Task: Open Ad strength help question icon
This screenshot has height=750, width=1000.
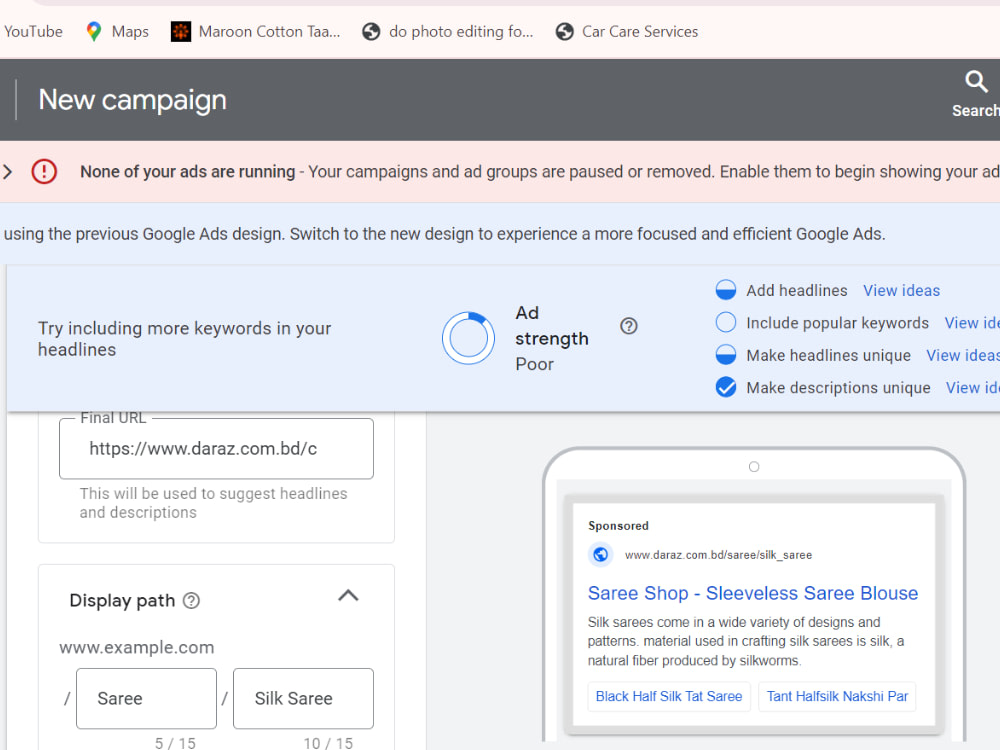Action: coord(629,326)
